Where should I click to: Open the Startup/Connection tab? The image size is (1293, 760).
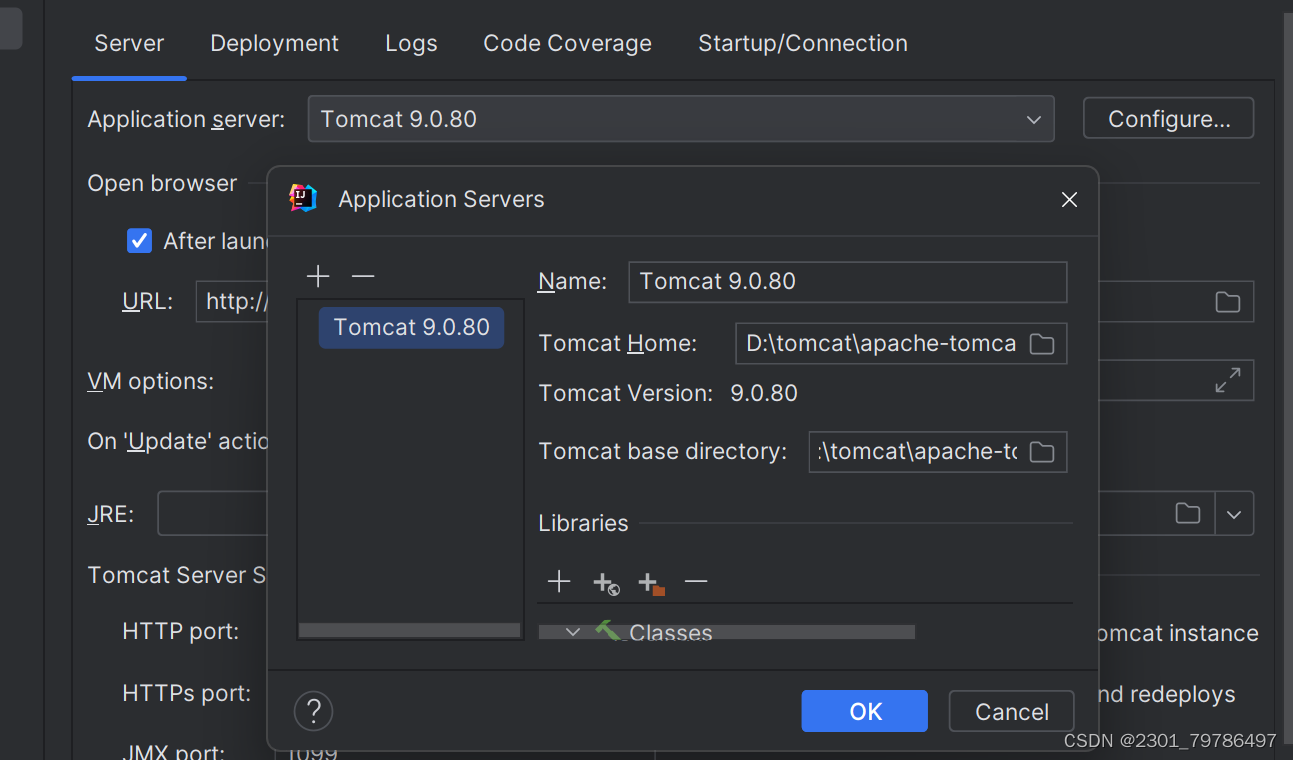coord(803,43)
